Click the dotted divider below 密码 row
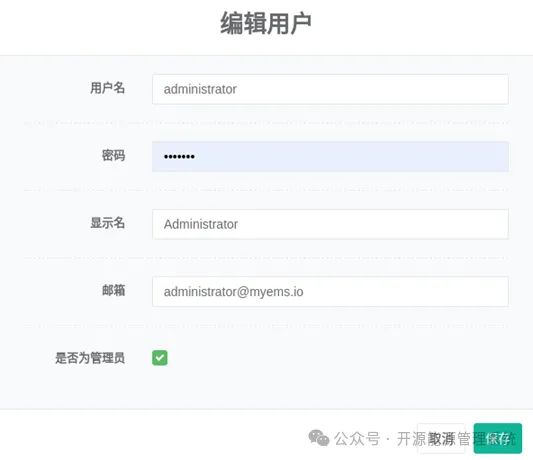This screenshot has height=460, width=533. [x=266, y=190]
